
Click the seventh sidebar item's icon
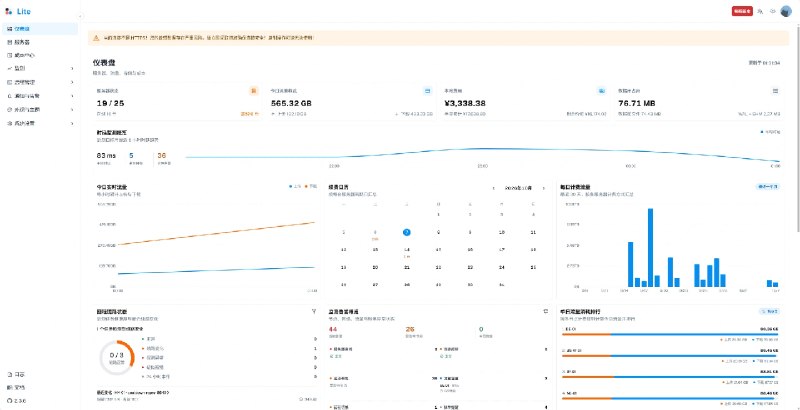9,110
